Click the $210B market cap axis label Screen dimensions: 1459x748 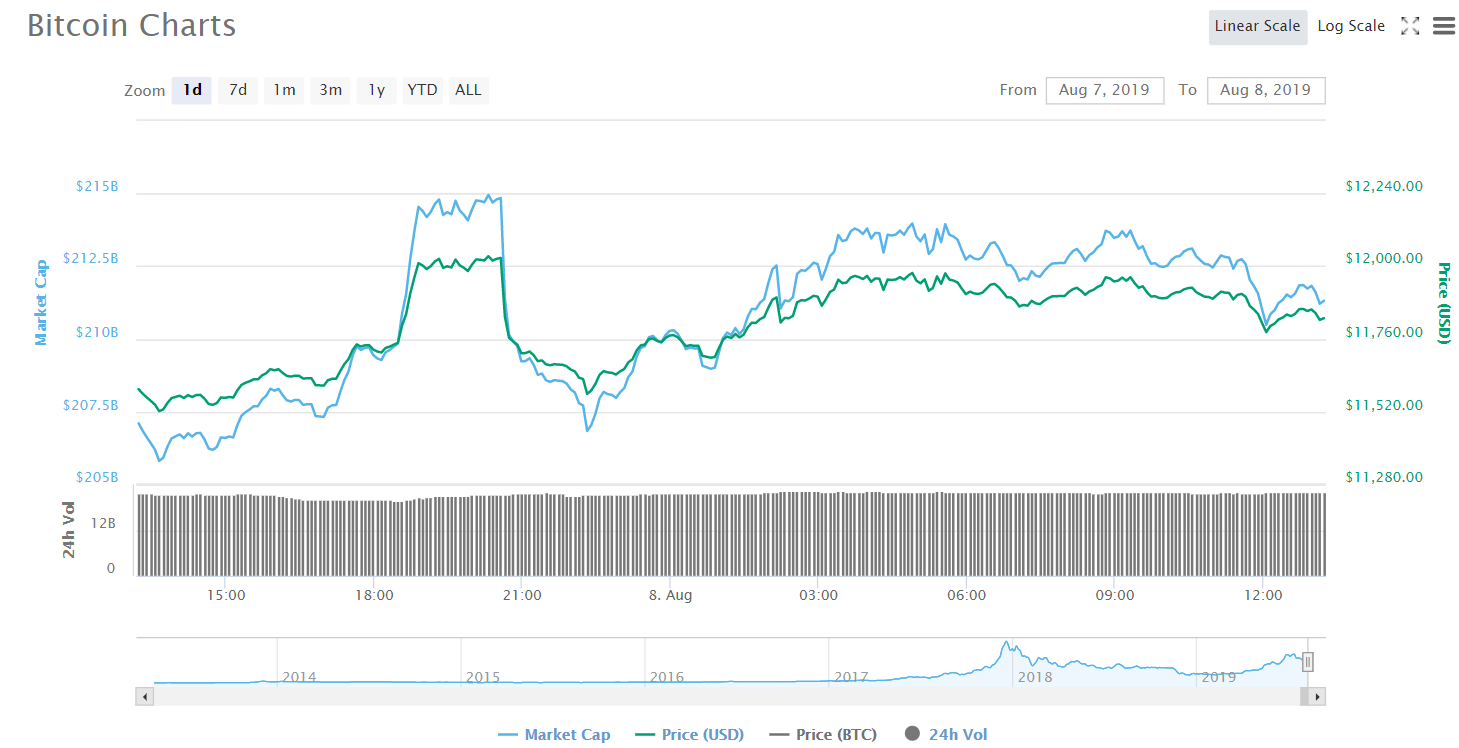tap(97, 332)
